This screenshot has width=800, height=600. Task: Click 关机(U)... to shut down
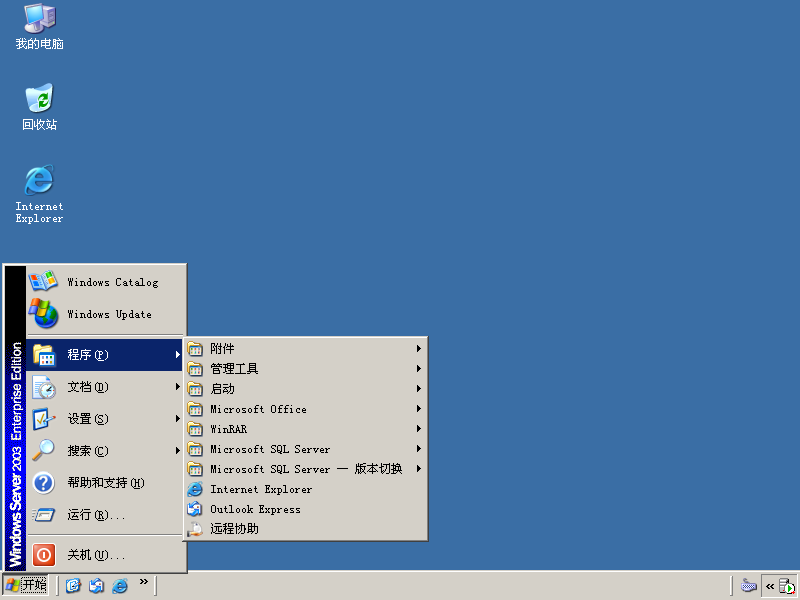(106, 555)
